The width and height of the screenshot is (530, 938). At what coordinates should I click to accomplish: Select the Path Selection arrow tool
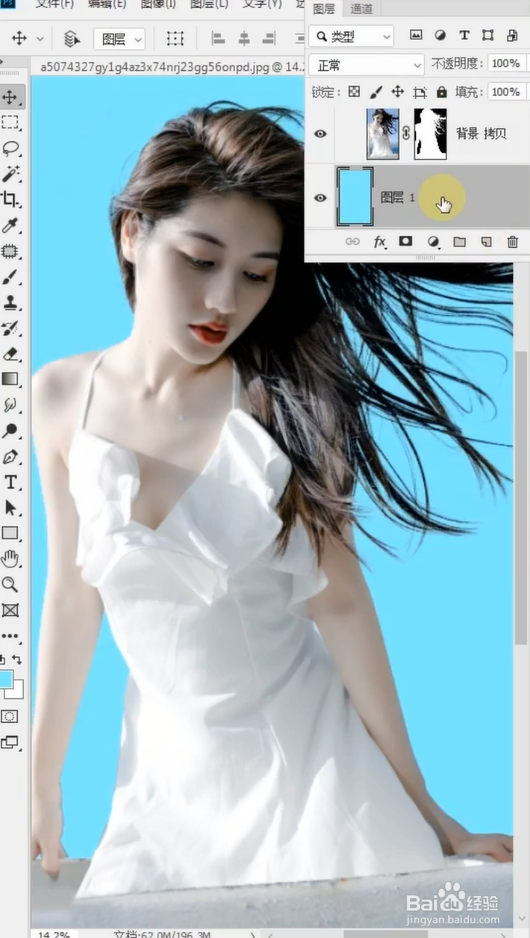point(10,508)
